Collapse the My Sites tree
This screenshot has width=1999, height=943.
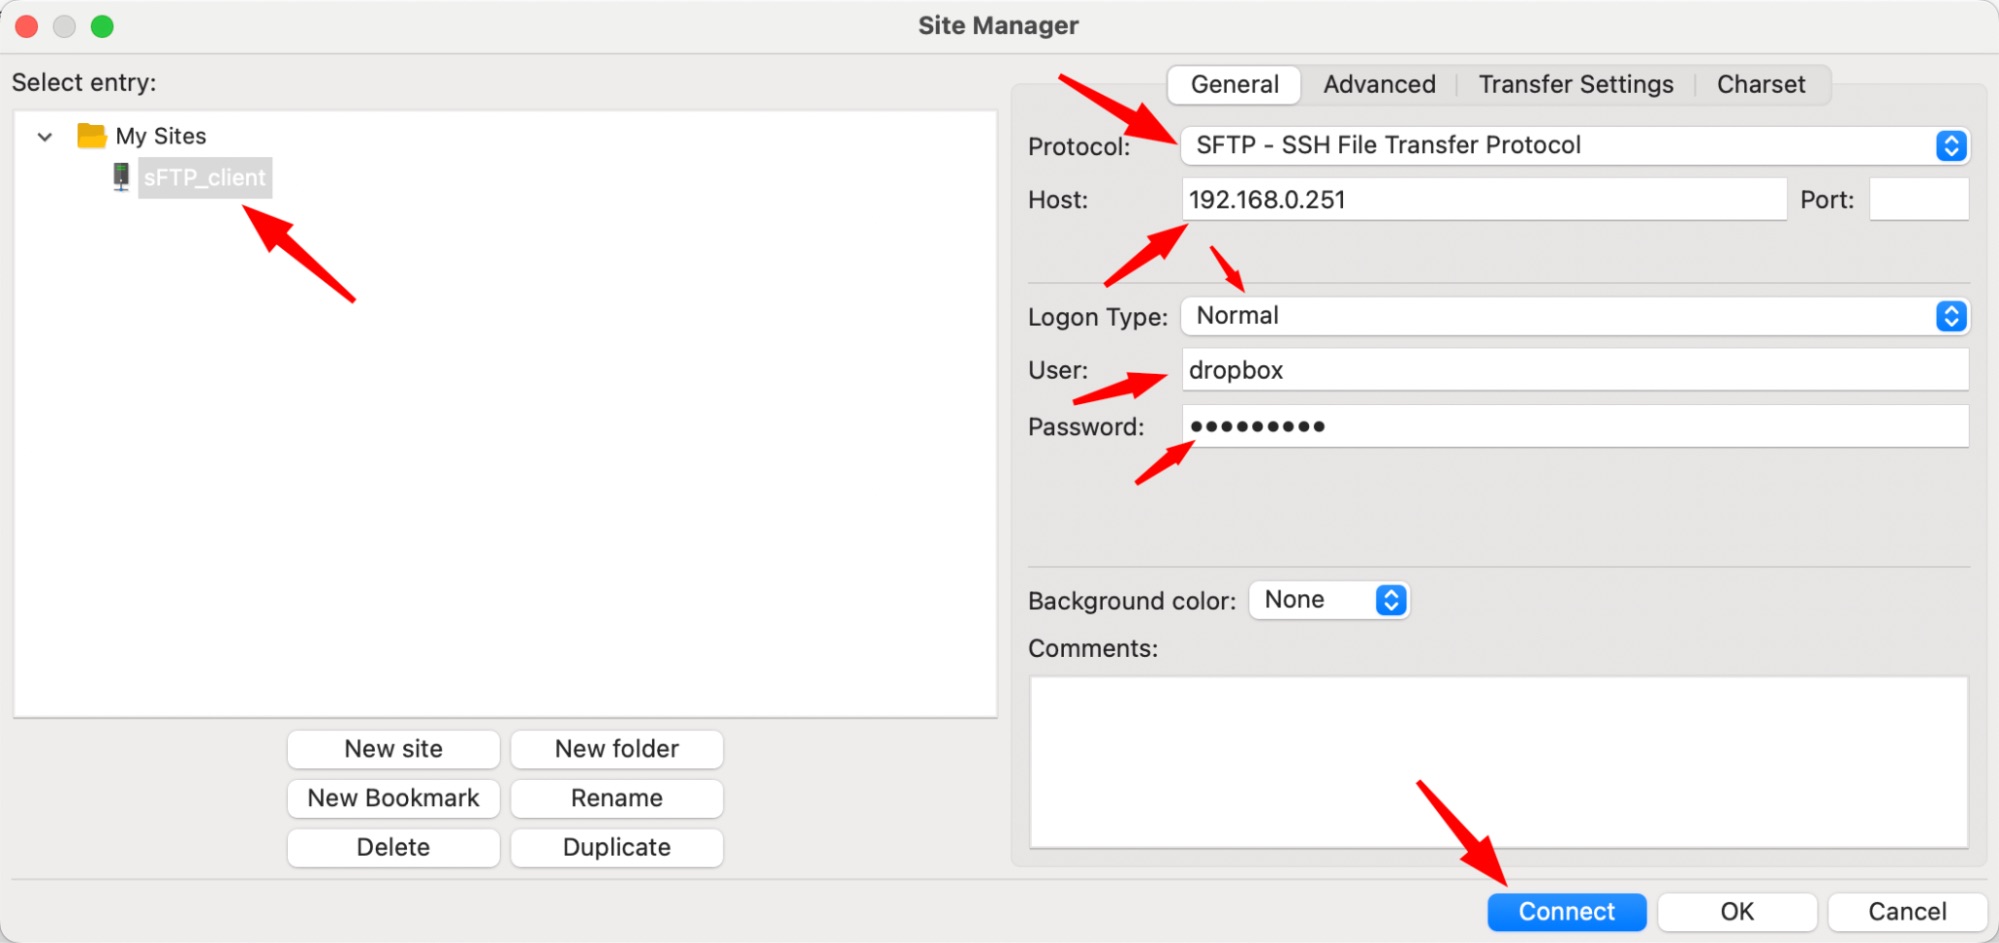[x=45, y=137]
